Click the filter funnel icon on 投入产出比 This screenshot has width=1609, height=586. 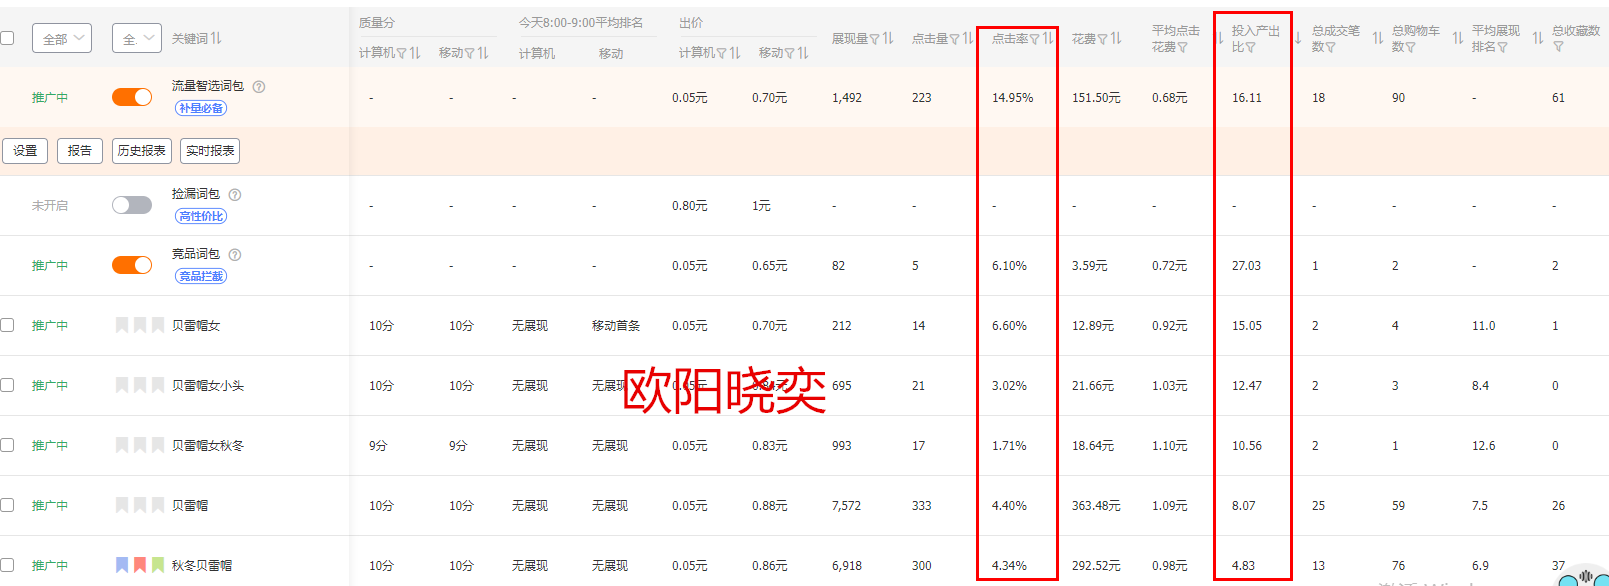1250,47
